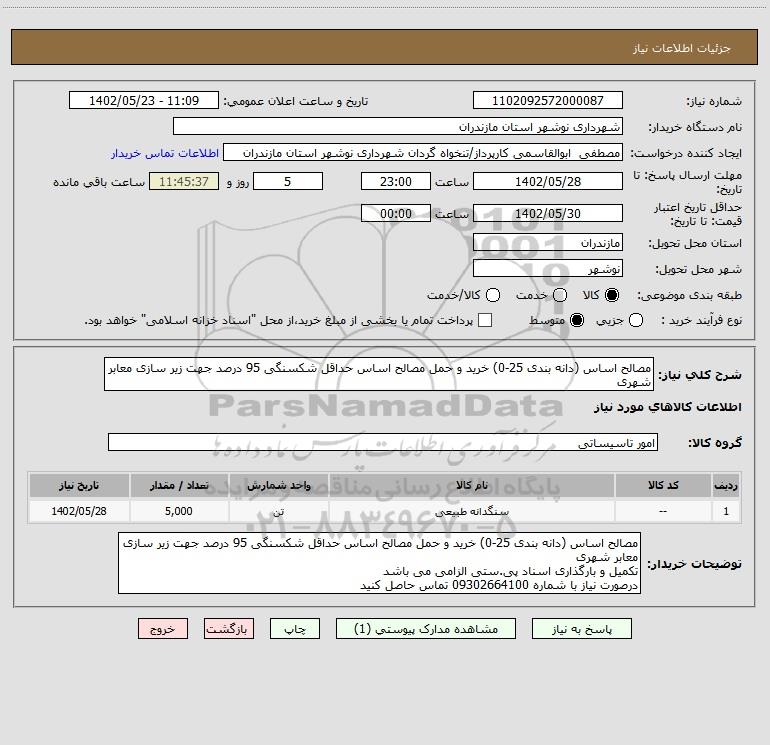Click the ساعت باقی مانده label
Screen dimensions: 770x745
99,182
